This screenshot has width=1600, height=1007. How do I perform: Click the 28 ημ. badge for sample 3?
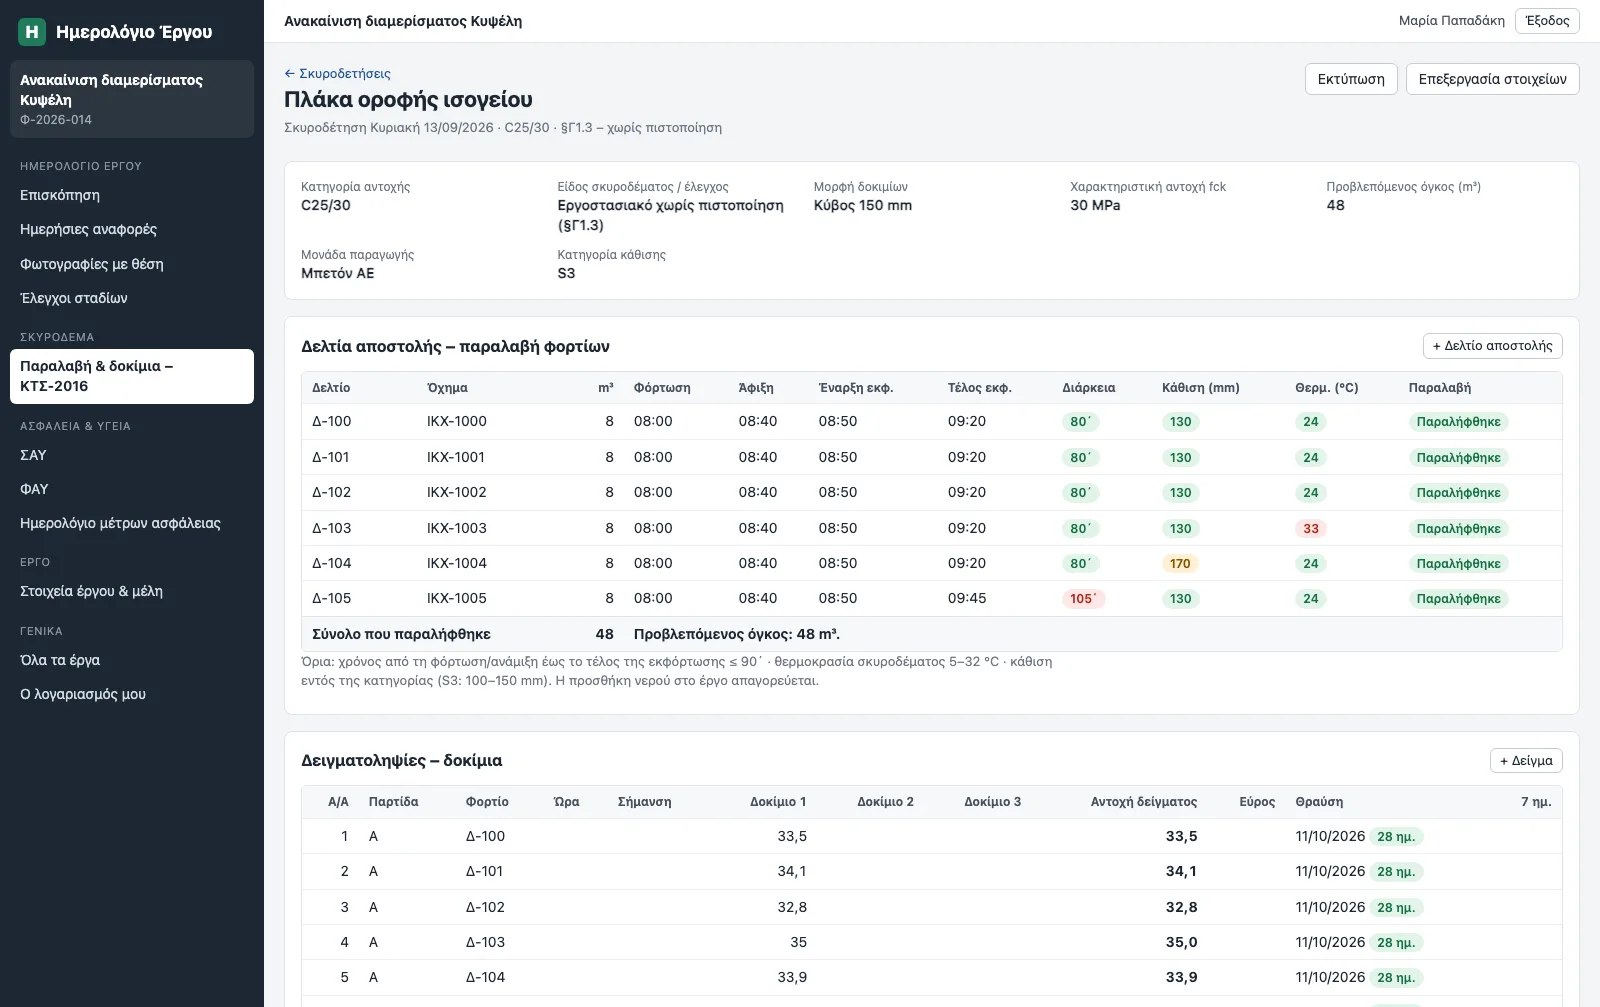click(1396, 908)
